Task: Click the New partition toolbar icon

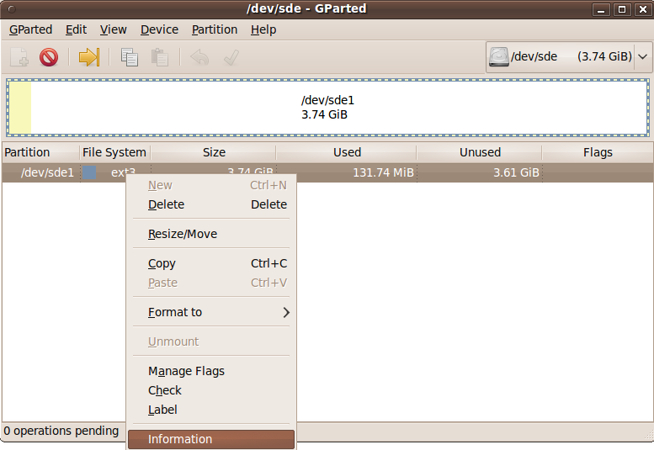Action: point(20,57)
